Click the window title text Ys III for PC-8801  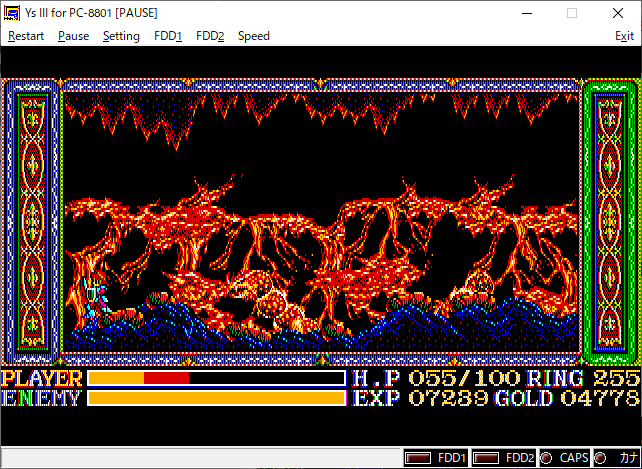click(91, 13)
